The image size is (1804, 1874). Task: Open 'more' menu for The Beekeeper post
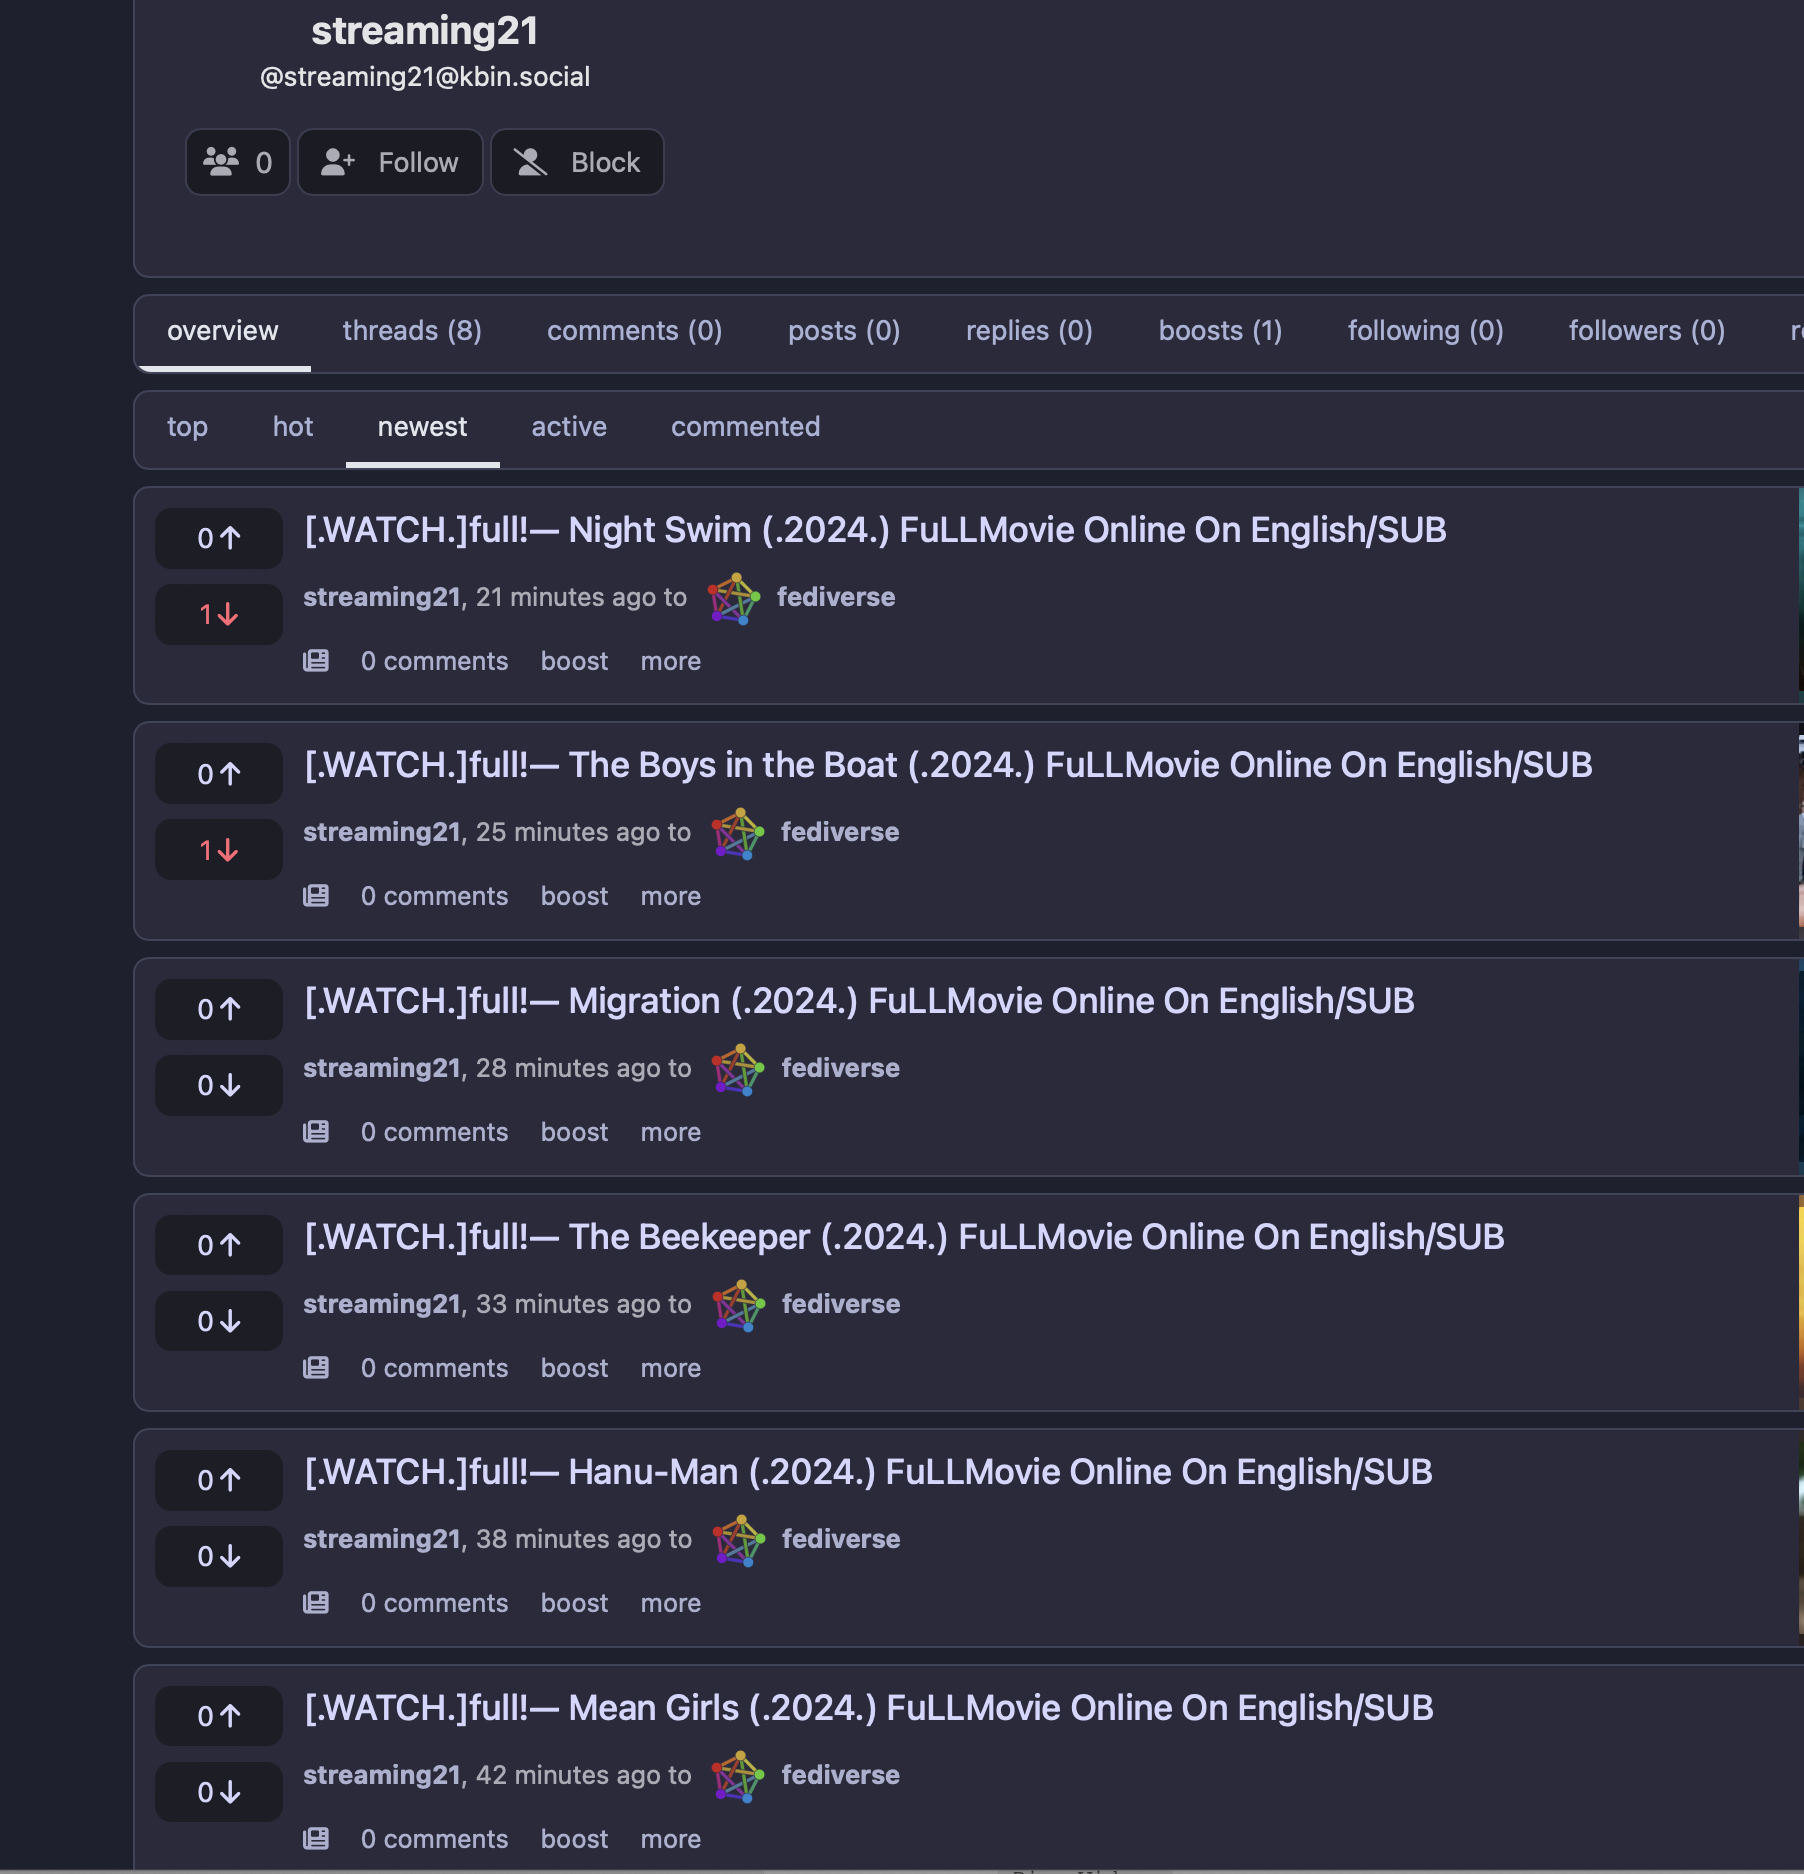coord(670,1368)
